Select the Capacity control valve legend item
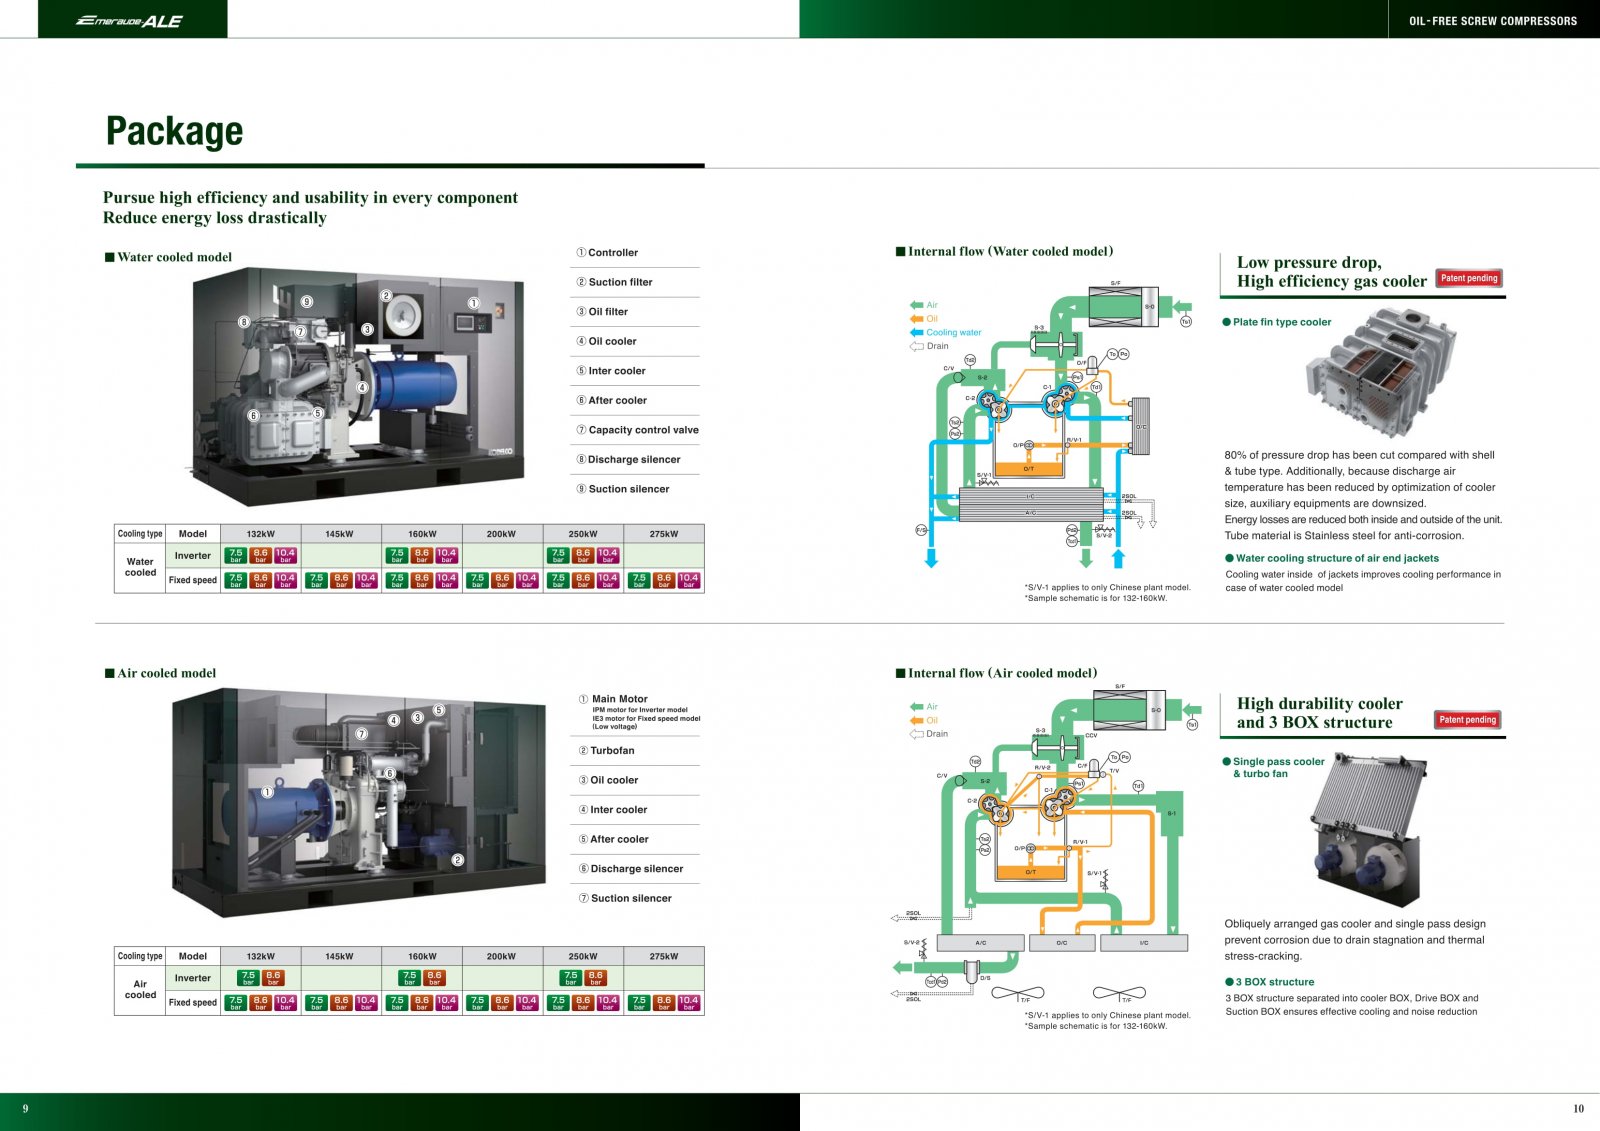 pyautogui.click(x=643, y=430)
